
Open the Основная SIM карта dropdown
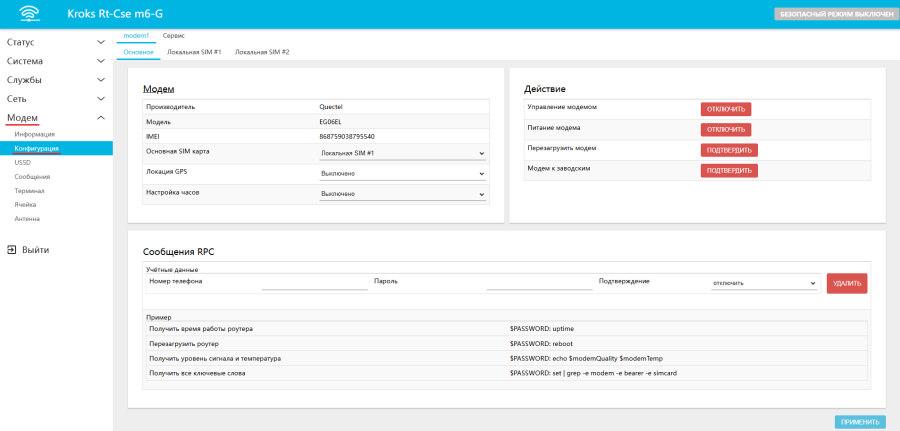pyautogui.click(x=402, y=153)
